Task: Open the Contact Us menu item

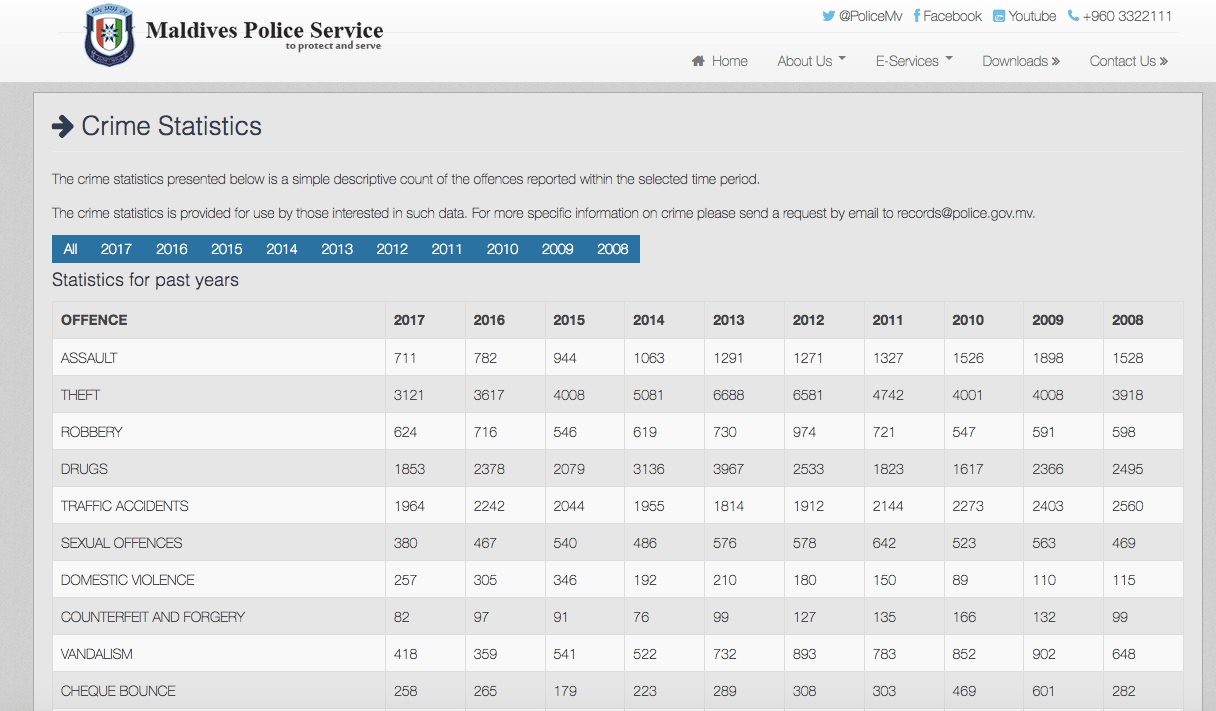Action: [1129, 61]
